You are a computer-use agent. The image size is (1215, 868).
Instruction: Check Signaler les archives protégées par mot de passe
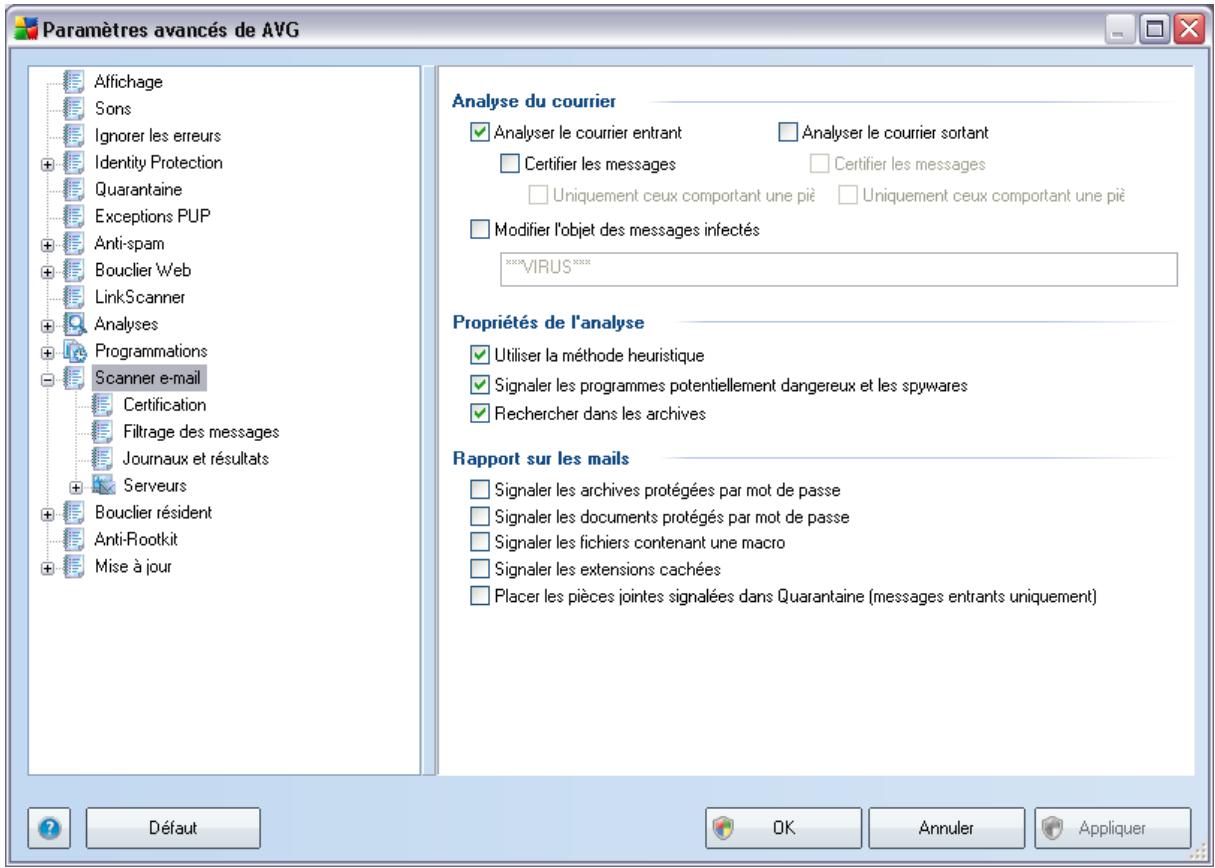click(x=478, y=490)
